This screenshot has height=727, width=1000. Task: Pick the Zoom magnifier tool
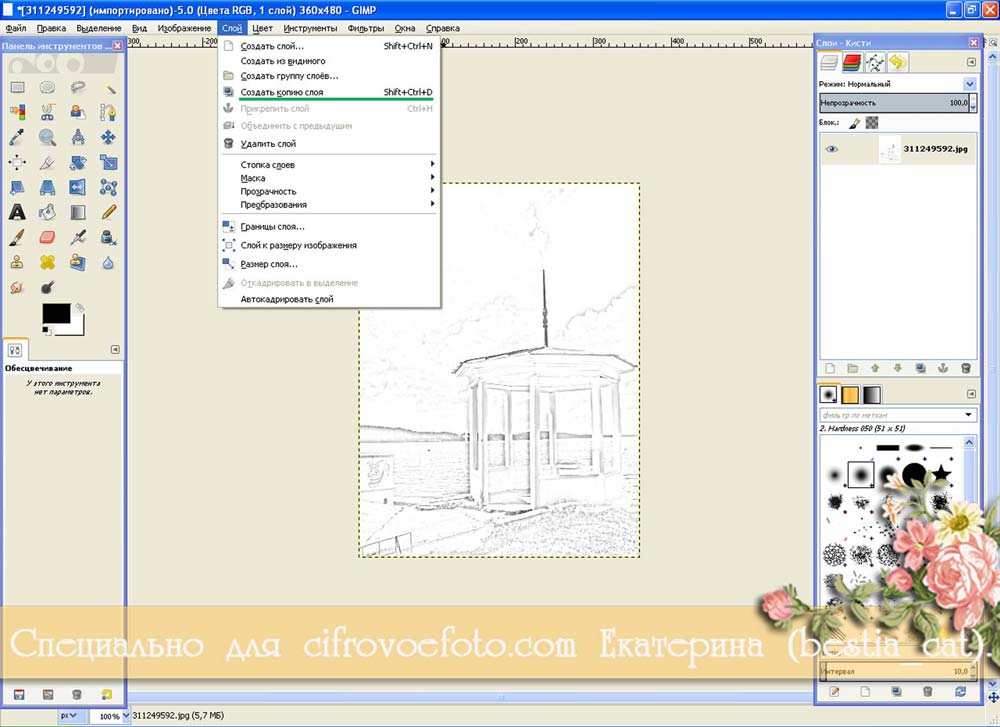[47, 137]
